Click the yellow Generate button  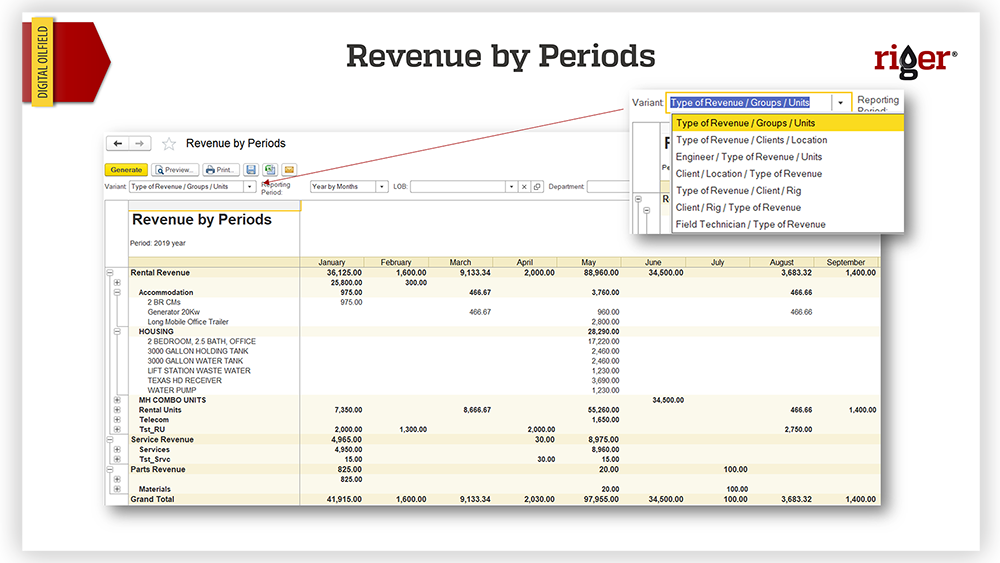point(126,170)
